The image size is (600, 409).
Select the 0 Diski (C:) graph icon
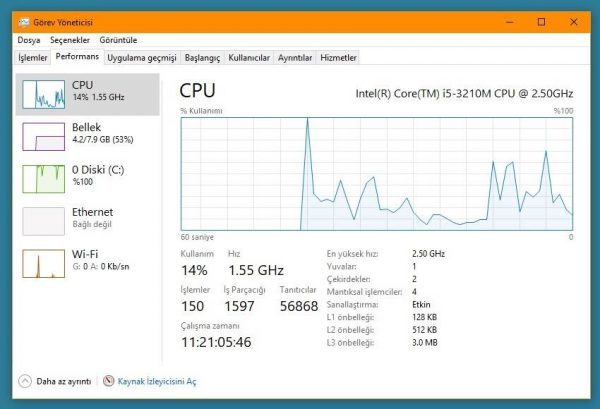[44, 179]
